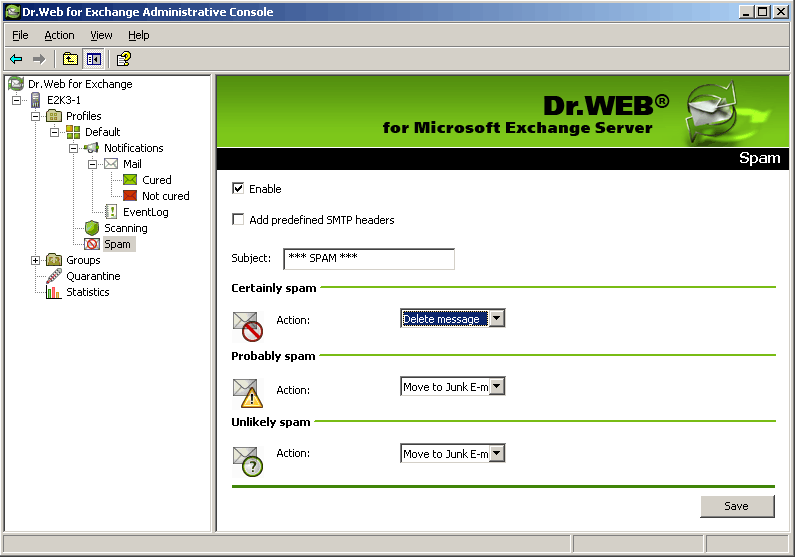Click the Certainly spam blocked envelope icon
Viewport: 795px width, 557px height.
tap(248, 326)
